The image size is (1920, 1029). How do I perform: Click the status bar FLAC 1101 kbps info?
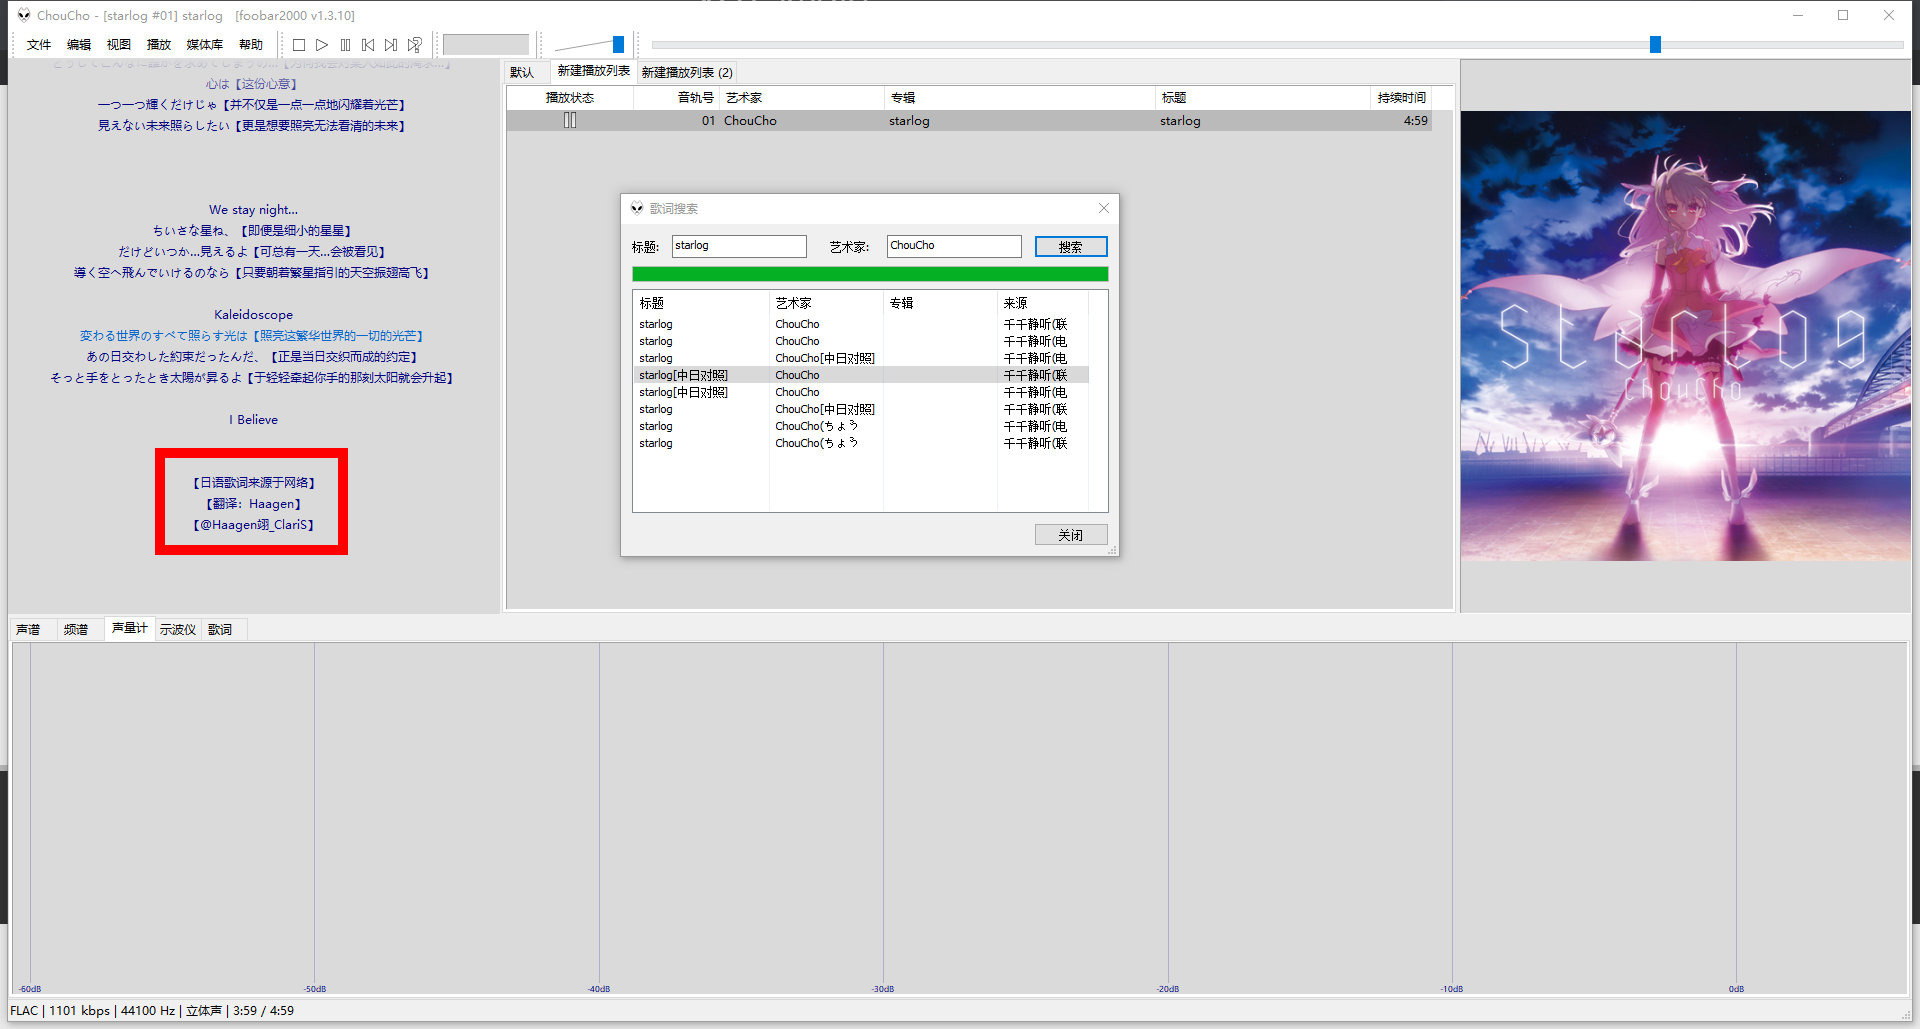tap(152, 1011)
